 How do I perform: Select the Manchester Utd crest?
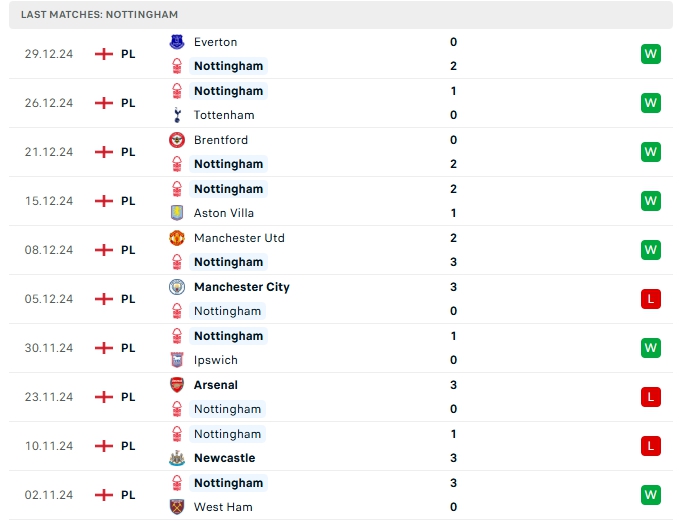click(x=177, y=238)
